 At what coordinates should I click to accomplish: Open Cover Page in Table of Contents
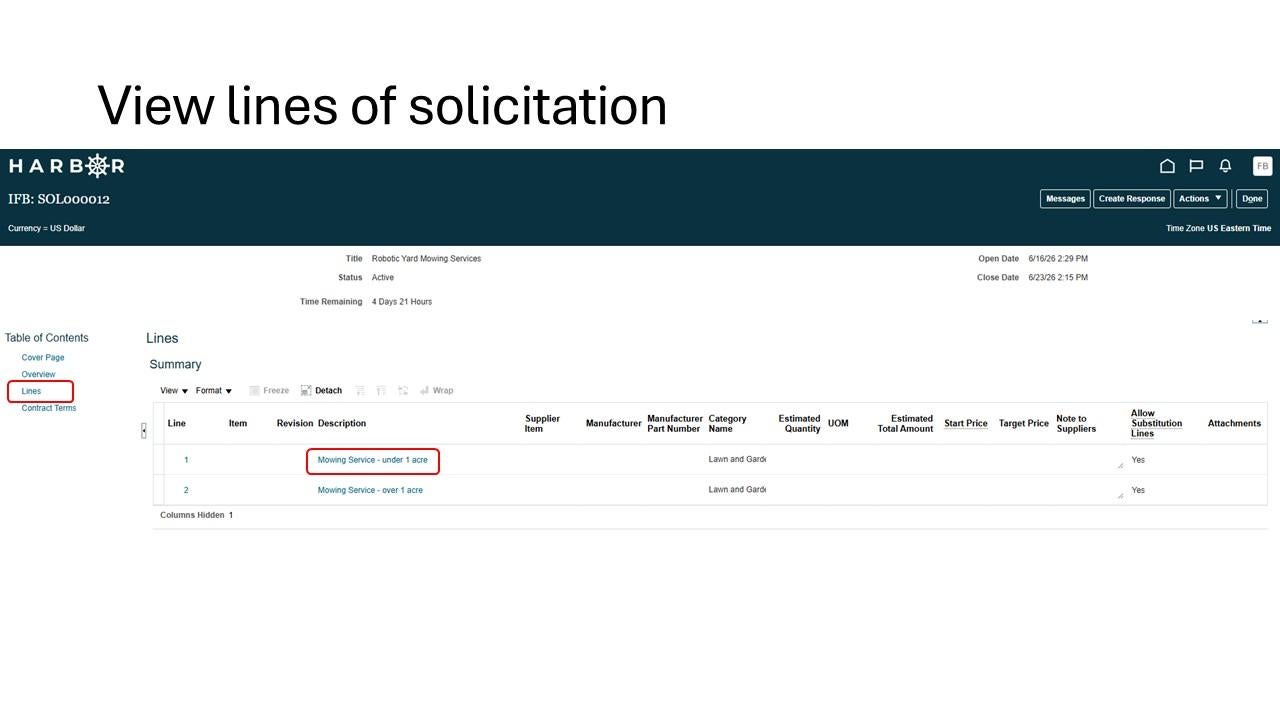[43, 358]
